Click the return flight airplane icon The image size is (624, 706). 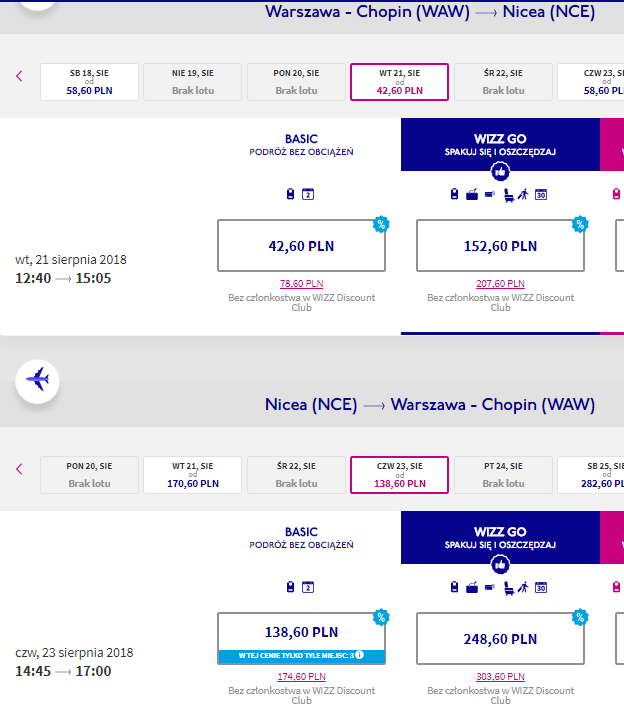tap(37, 381)
